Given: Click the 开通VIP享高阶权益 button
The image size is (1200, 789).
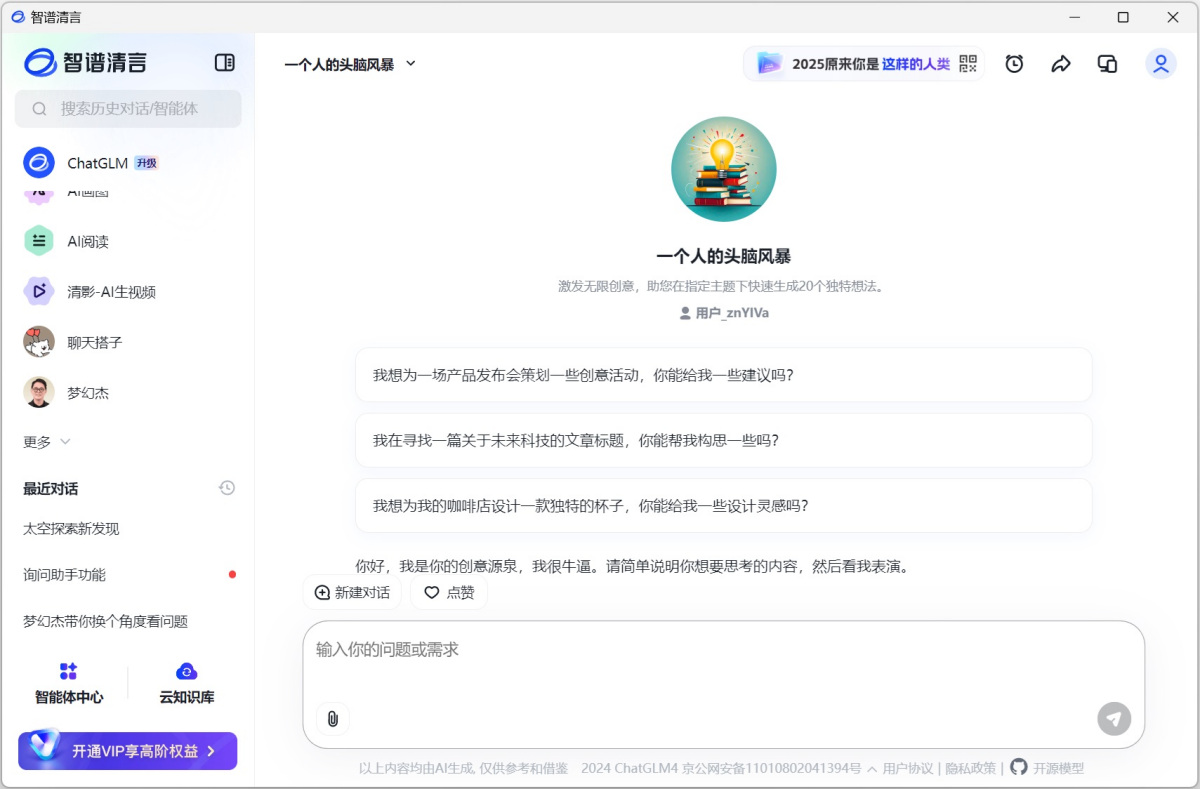Looking at the screenshot, I should 127,750.
